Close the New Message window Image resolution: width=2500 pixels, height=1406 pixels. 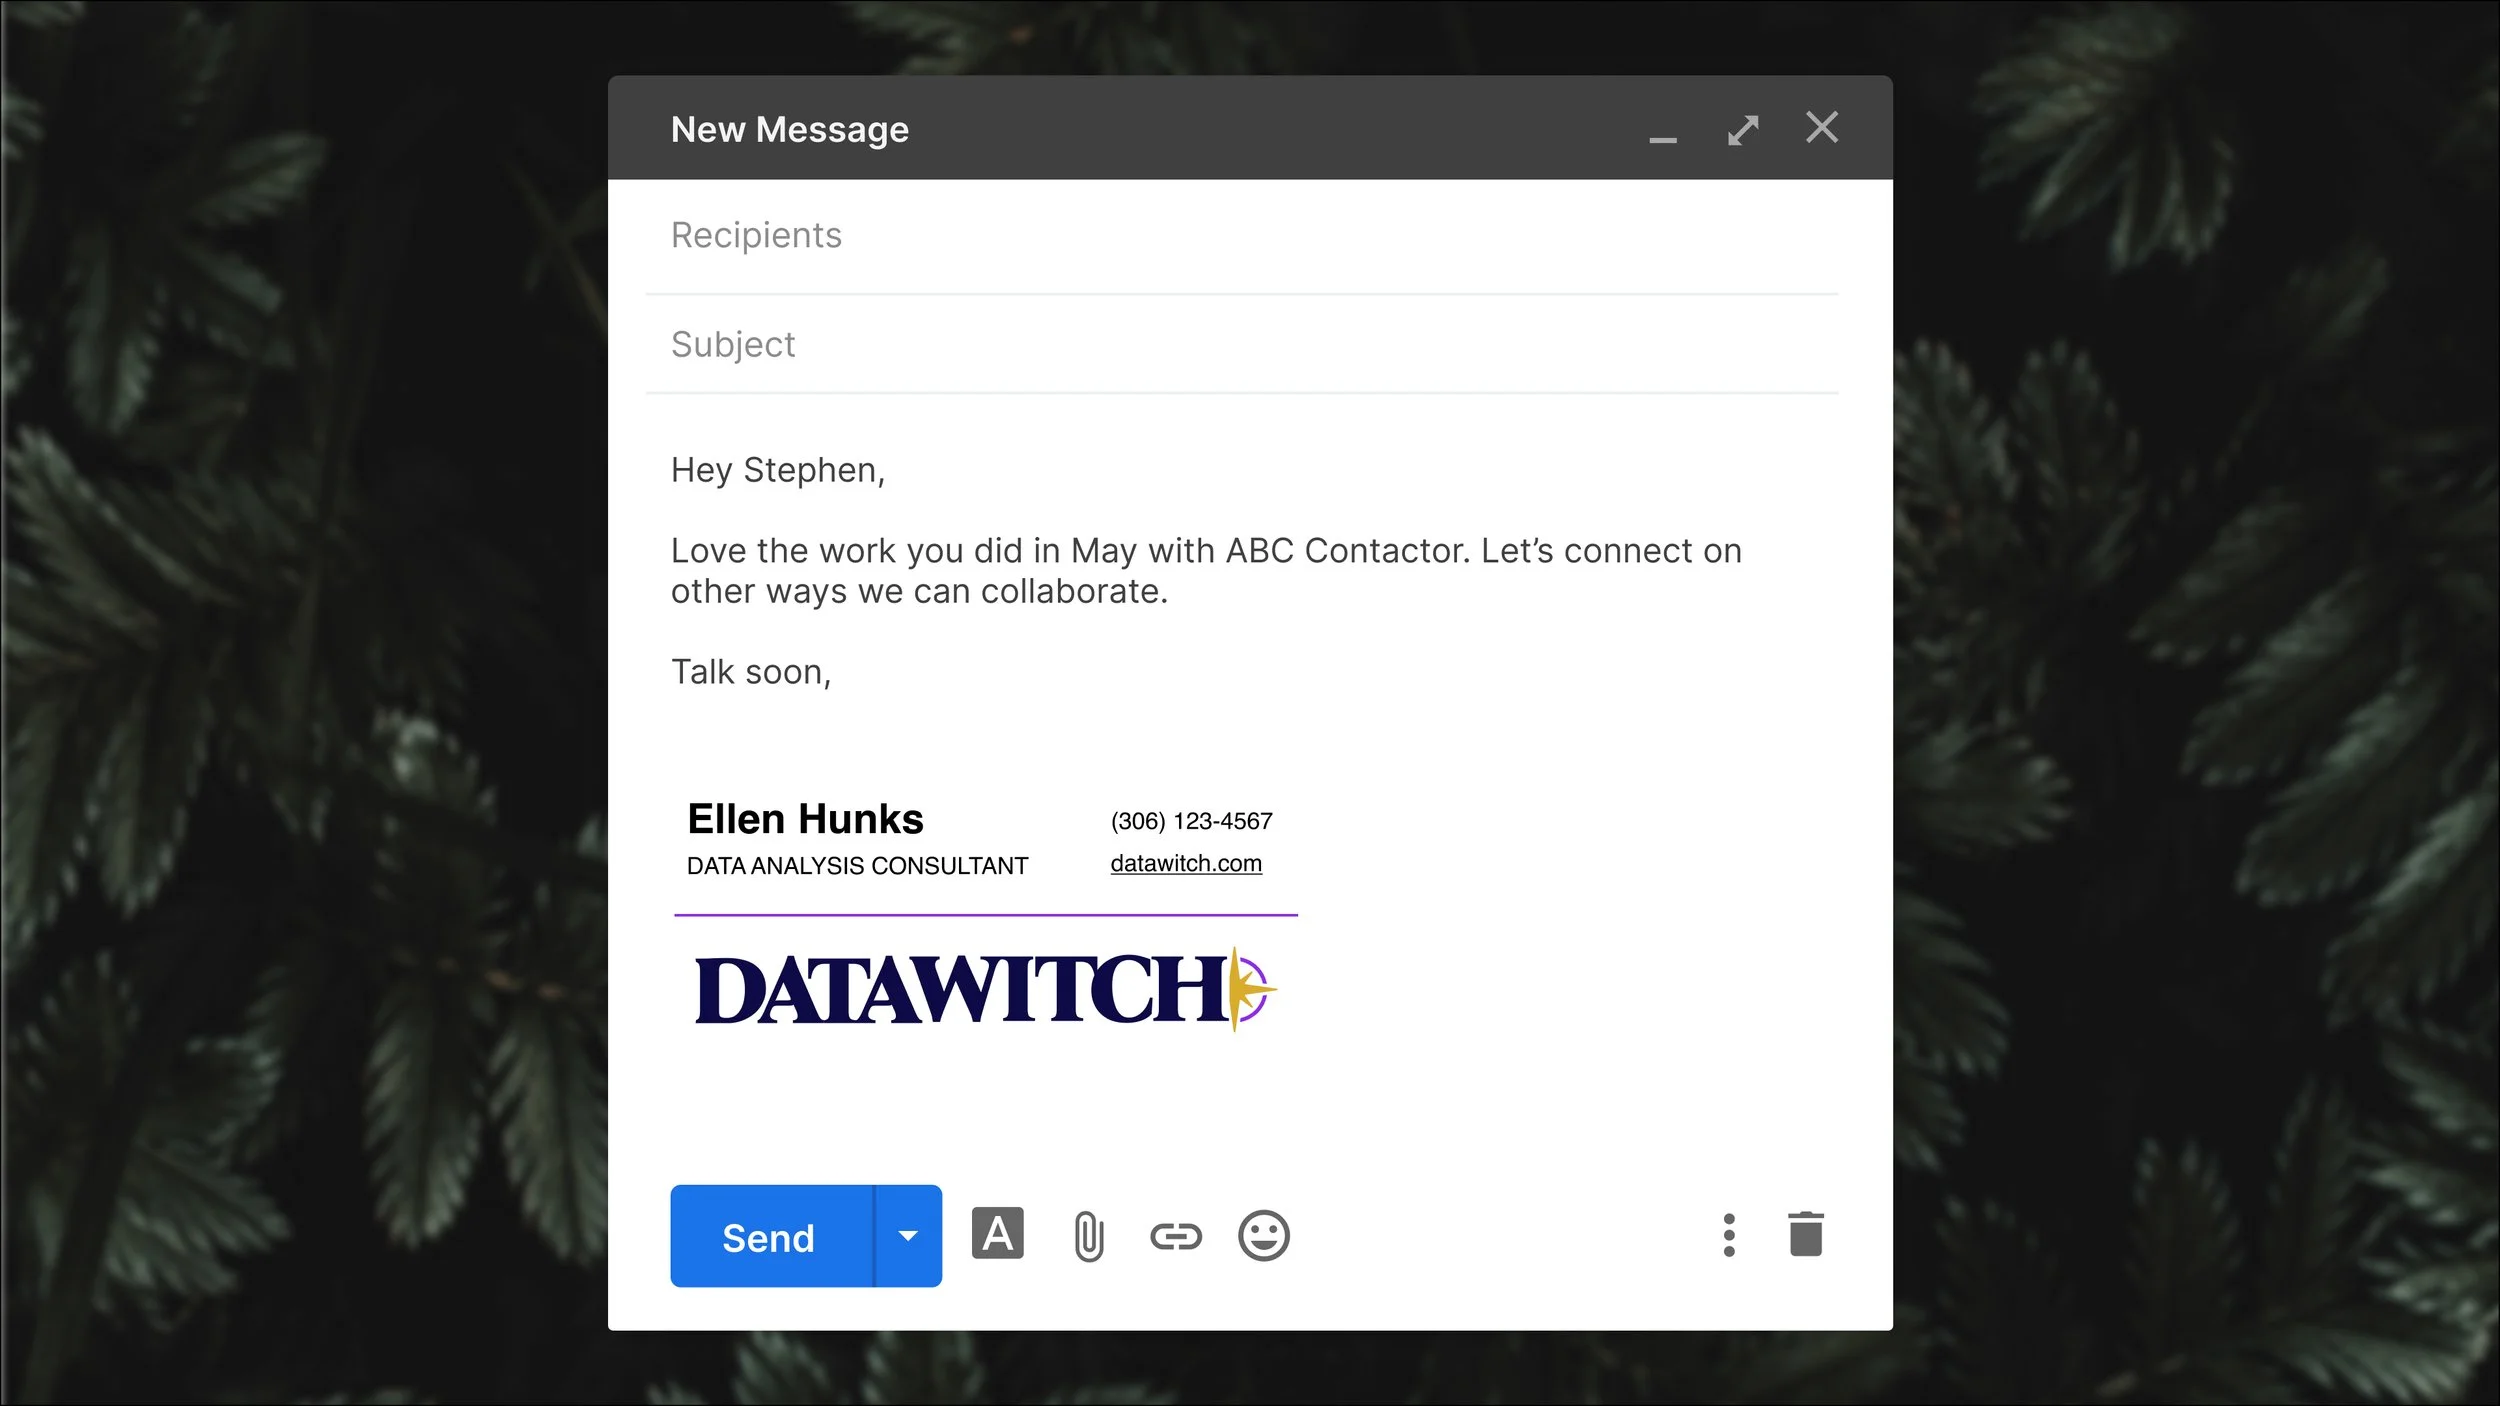click(x=1822, y=127)
